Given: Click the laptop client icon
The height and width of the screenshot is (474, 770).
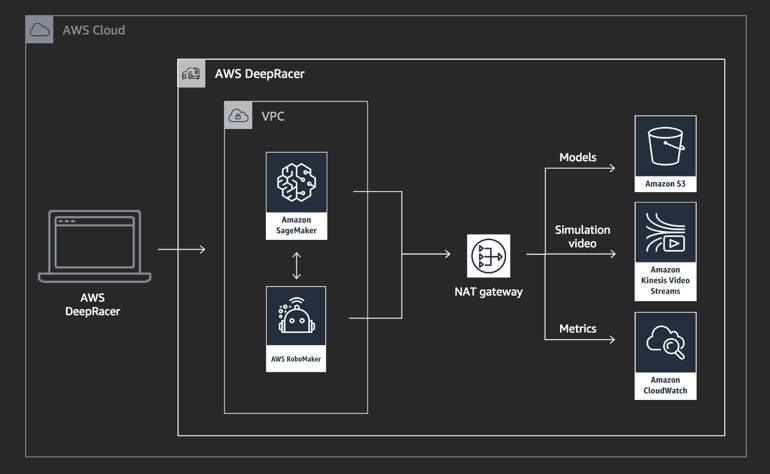Looking at the screenshot, I should (x=95, y=246).
